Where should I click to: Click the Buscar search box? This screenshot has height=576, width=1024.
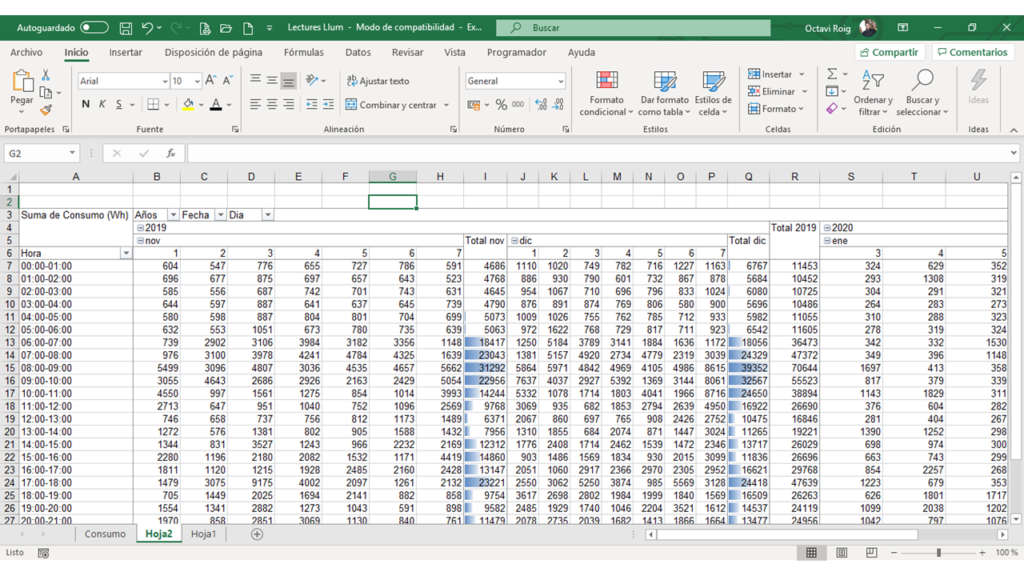[x=633, y=28]
